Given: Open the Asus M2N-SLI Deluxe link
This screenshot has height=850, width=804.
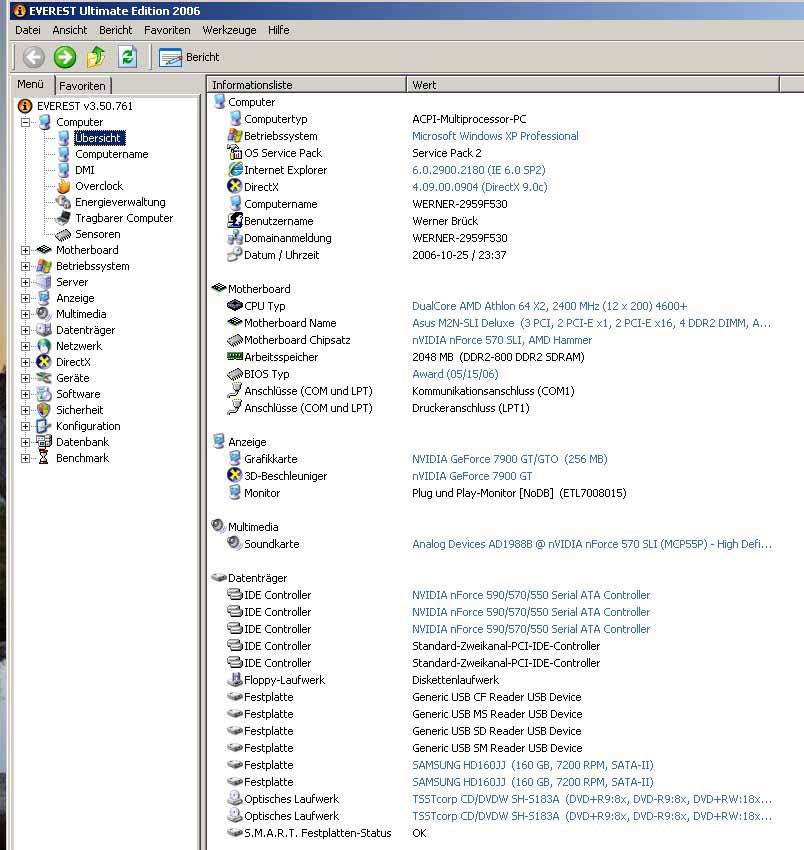Looking at the screenshot, I should tap(591, 323).
